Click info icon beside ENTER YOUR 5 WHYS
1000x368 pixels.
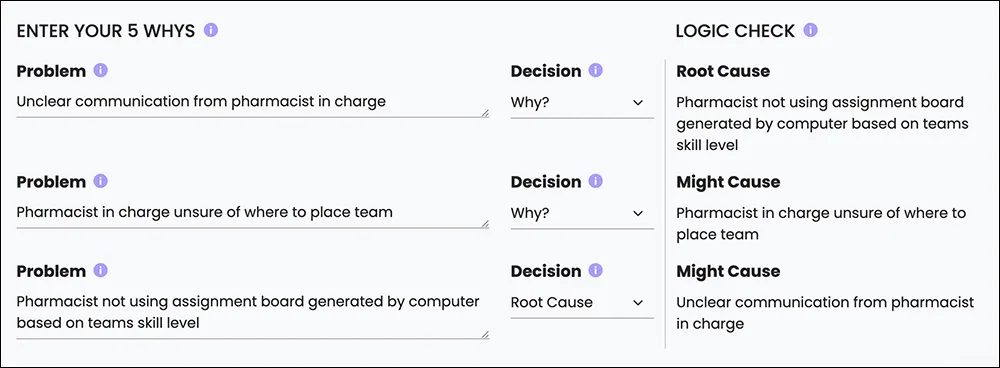click(211, 30)
